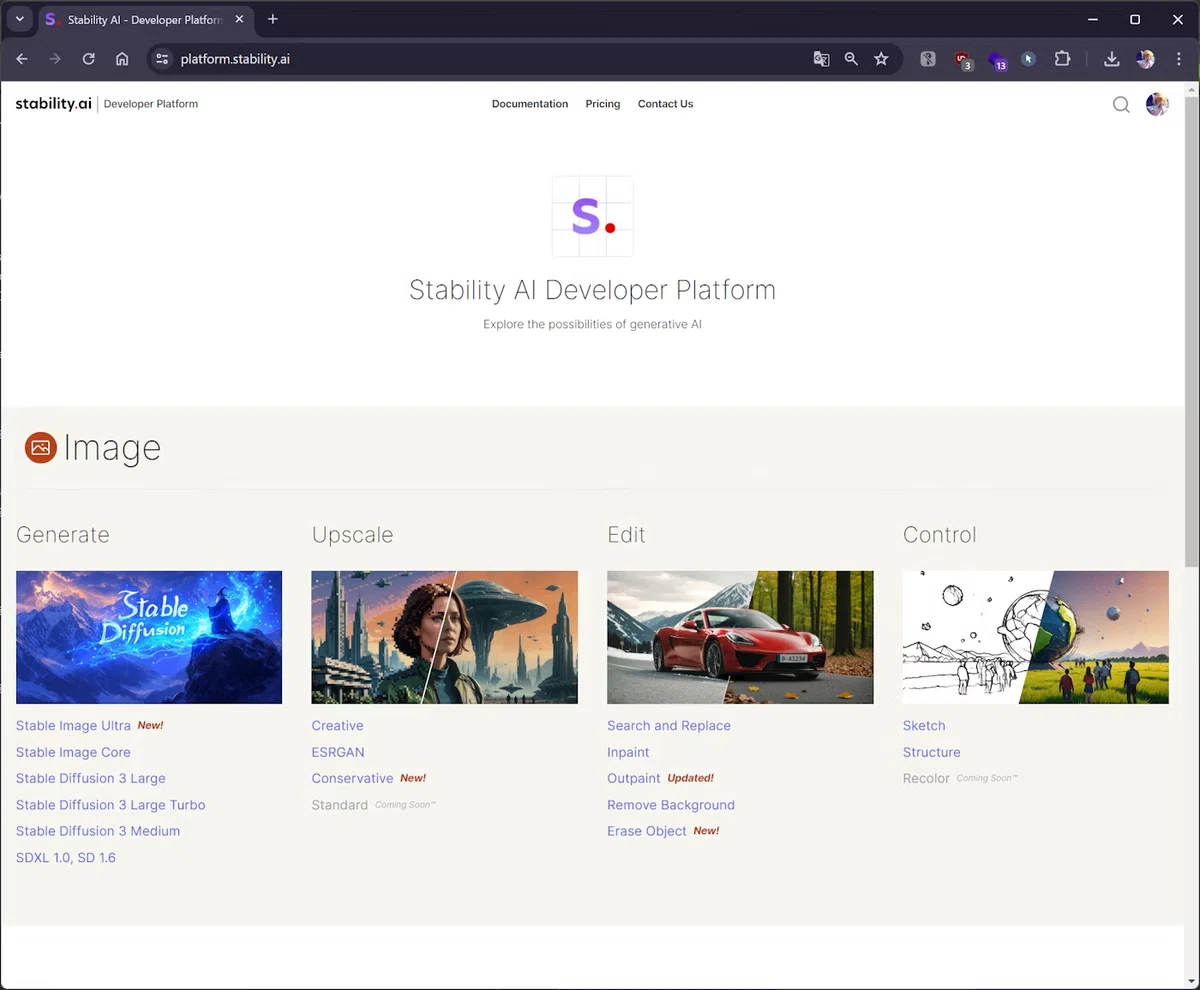Open Stable Diffusion 3 Large Turbo link

(110, 805)
